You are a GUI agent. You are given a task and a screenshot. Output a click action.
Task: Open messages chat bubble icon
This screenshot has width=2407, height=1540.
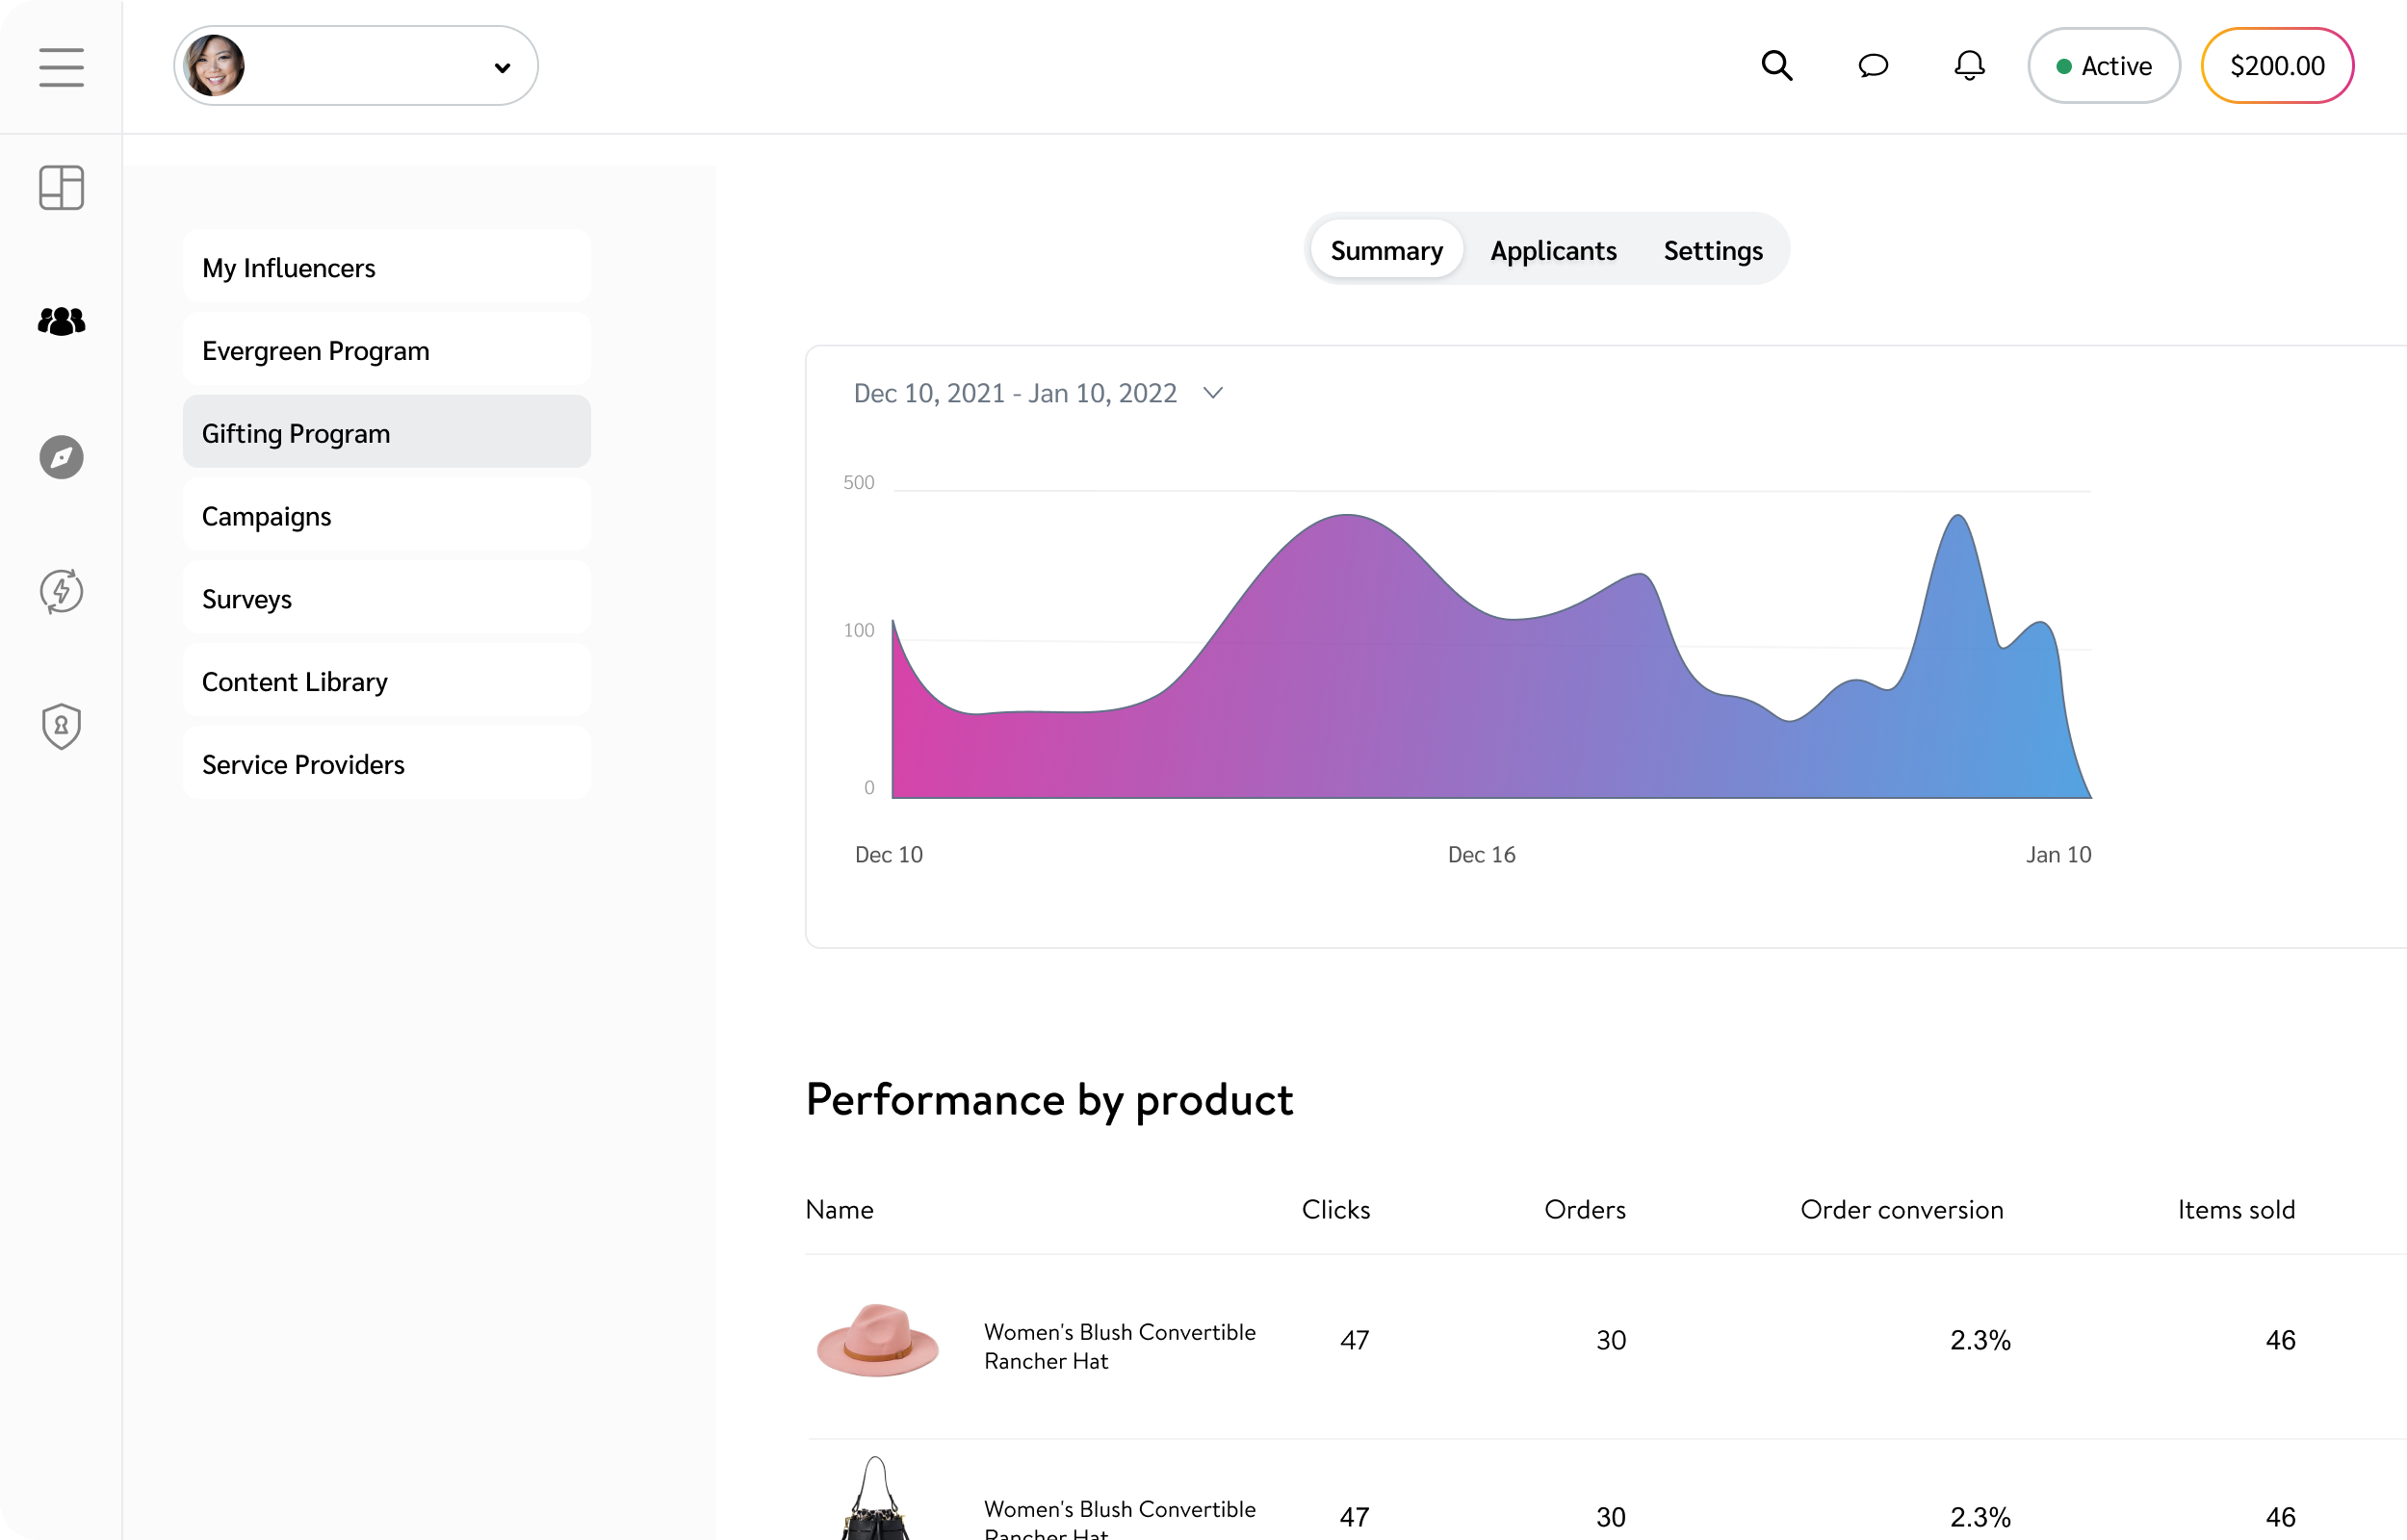pos(1872,66)
